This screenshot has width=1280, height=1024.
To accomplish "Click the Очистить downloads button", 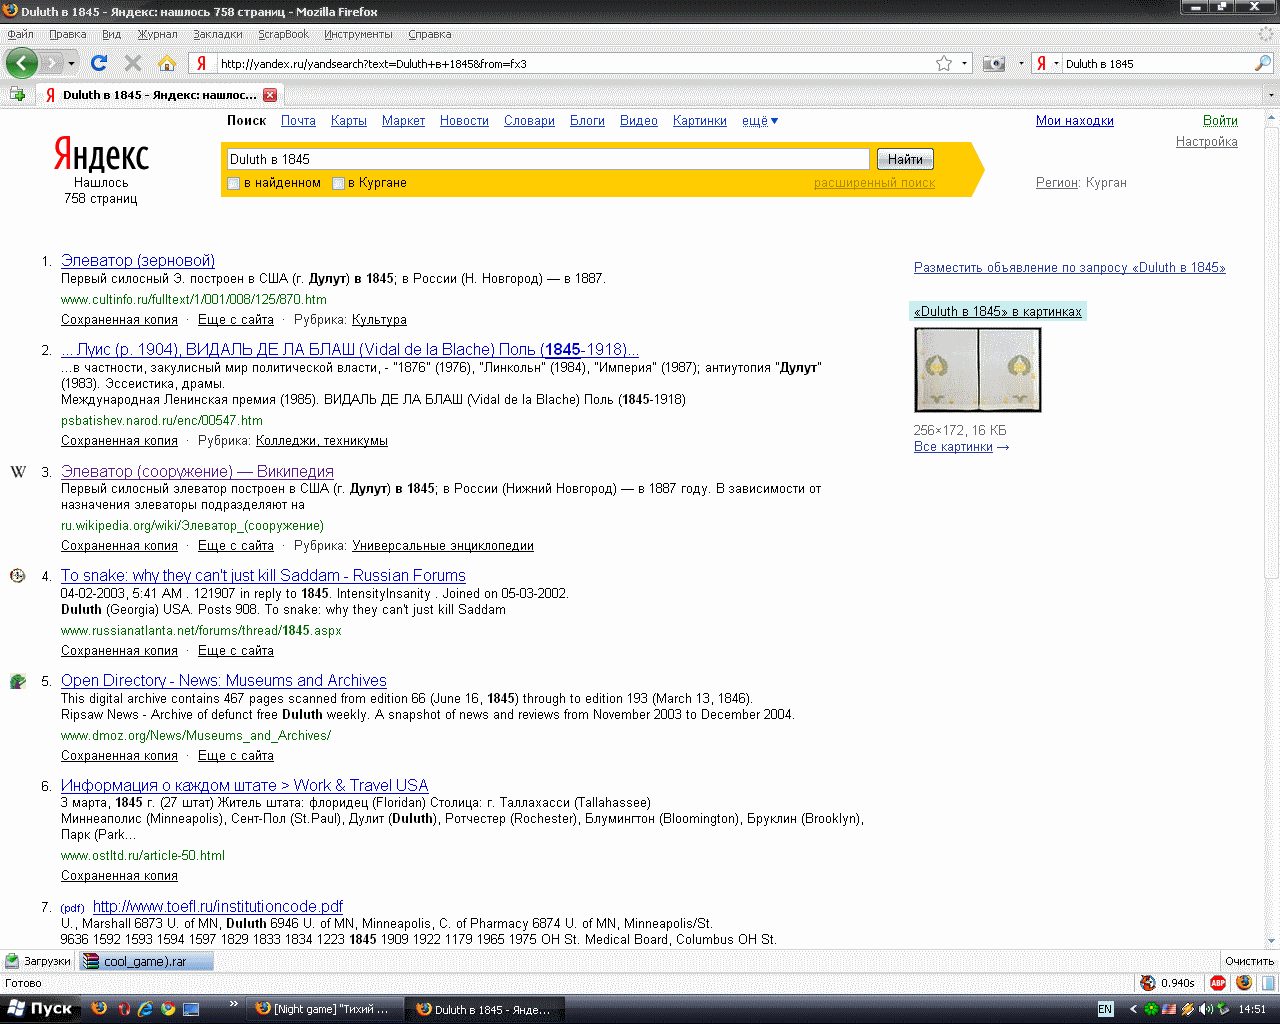I will pyautogui.click(x=1249, y=961).
